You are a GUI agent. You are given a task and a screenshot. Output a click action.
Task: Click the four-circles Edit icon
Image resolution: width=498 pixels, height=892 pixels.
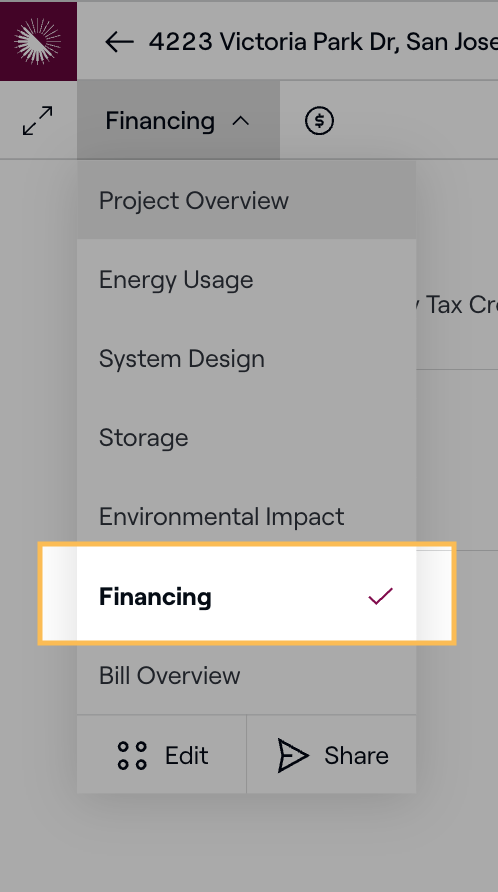(132, 755)
